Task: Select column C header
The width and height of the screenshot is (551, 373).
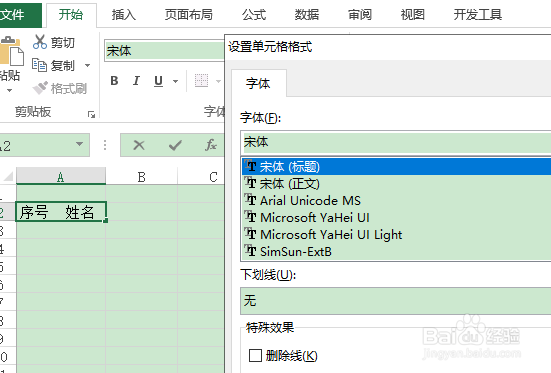Action: [x=201, y=176]
